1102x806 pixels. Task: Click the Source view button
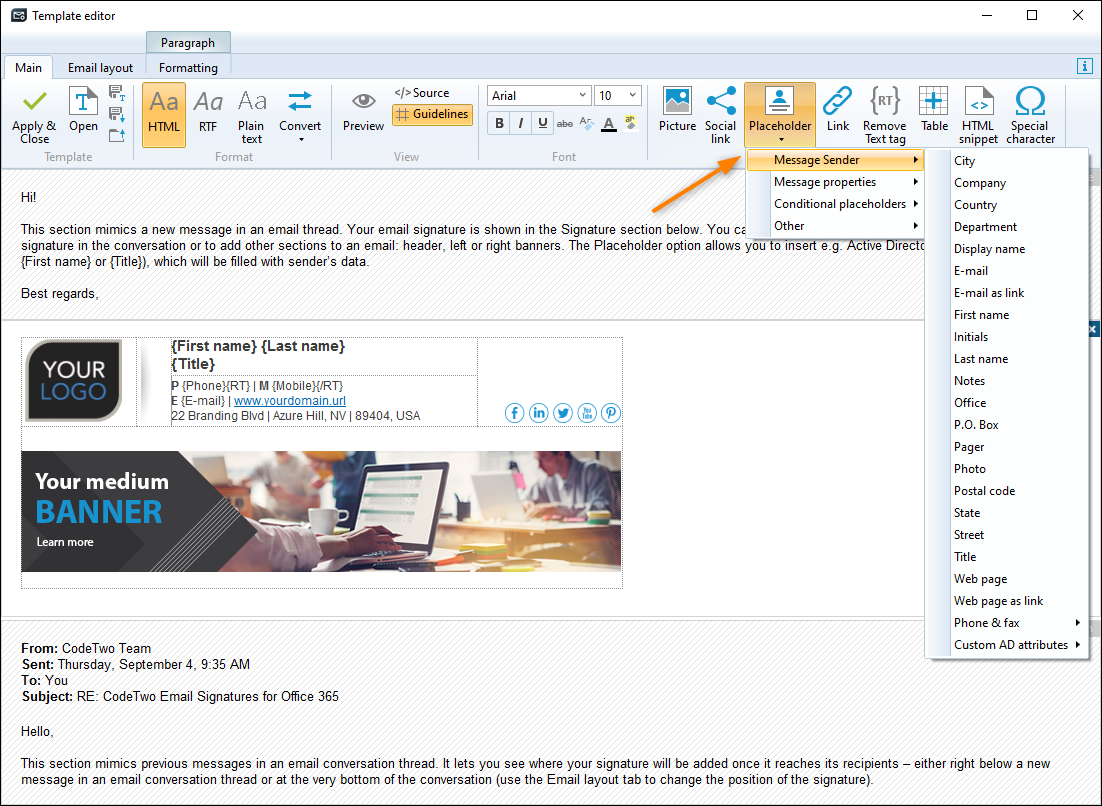(x=422, y=93)
